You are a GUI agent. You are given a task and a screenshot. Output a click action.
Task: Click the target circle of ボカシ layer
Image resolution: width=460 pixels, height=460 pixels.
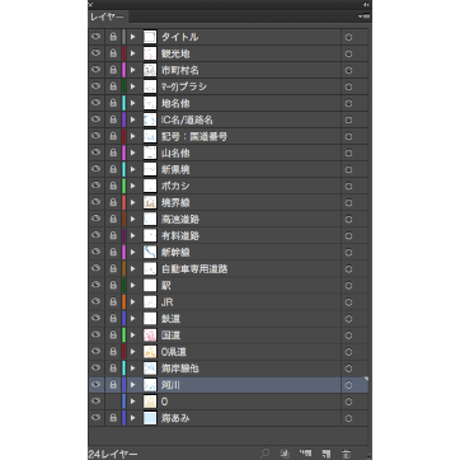coord(349,186)
